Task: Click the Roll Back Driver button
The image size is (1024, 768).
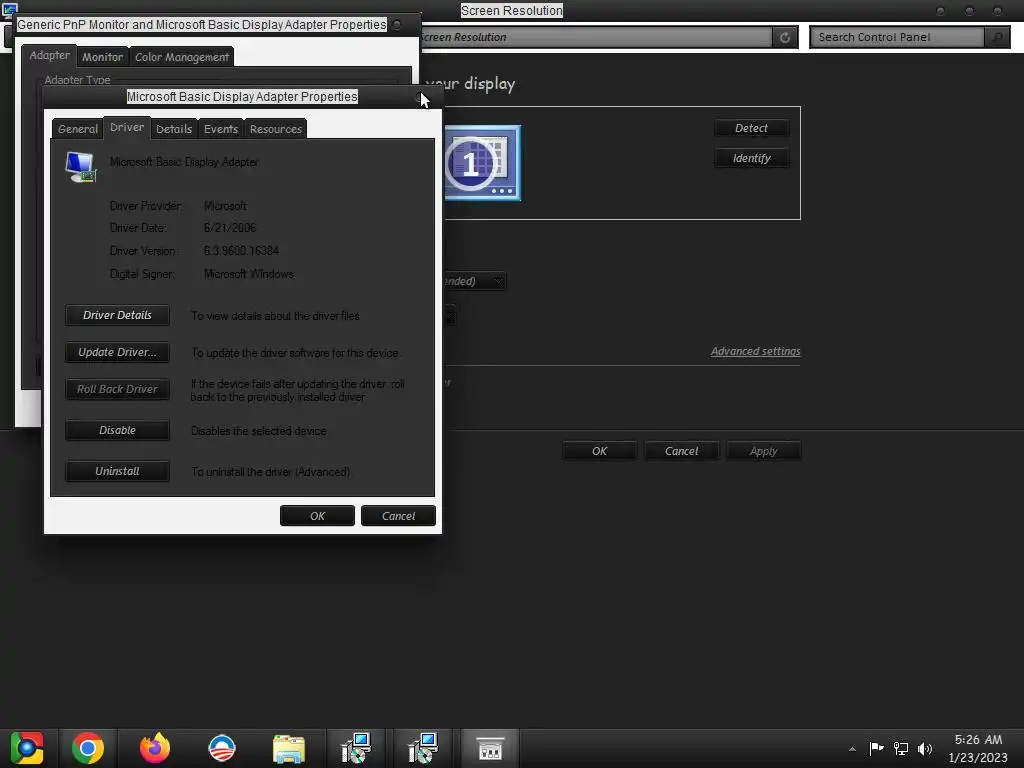Action: [x=117, y=389]
